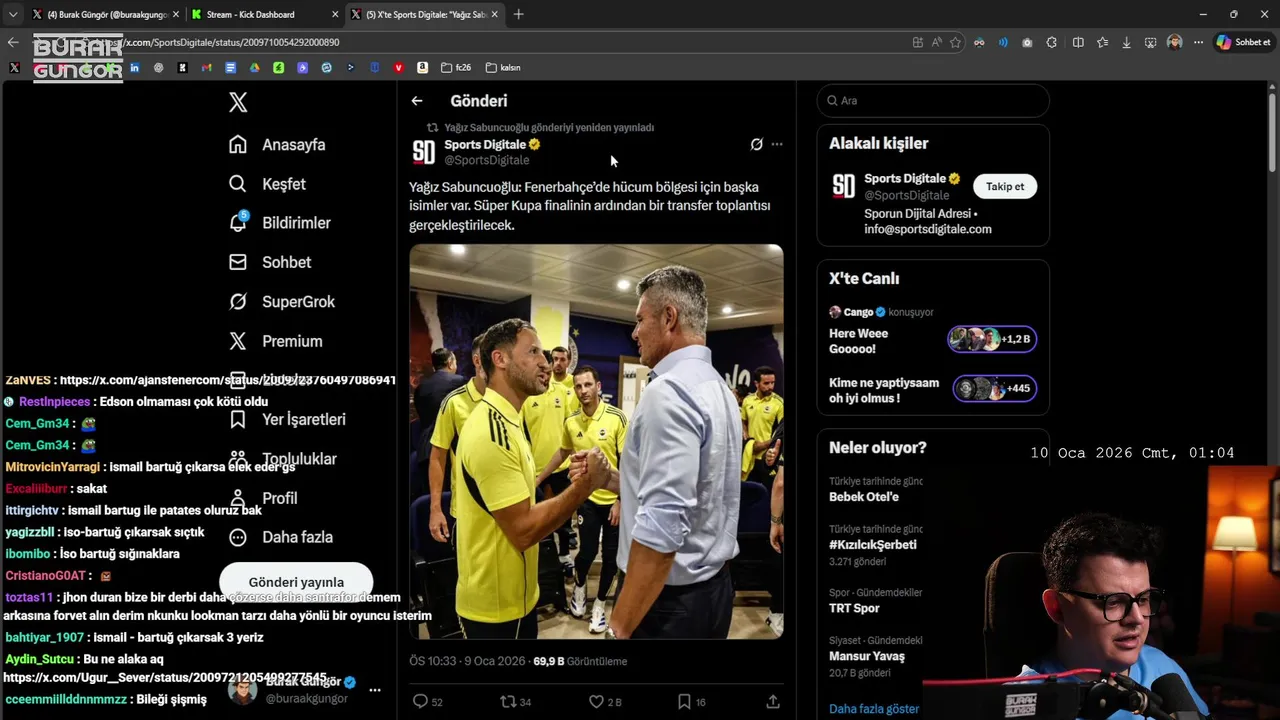Open the tab list dropdown arrow
The width and height of the screenshot is (1280, 720).
coord(13,14)
